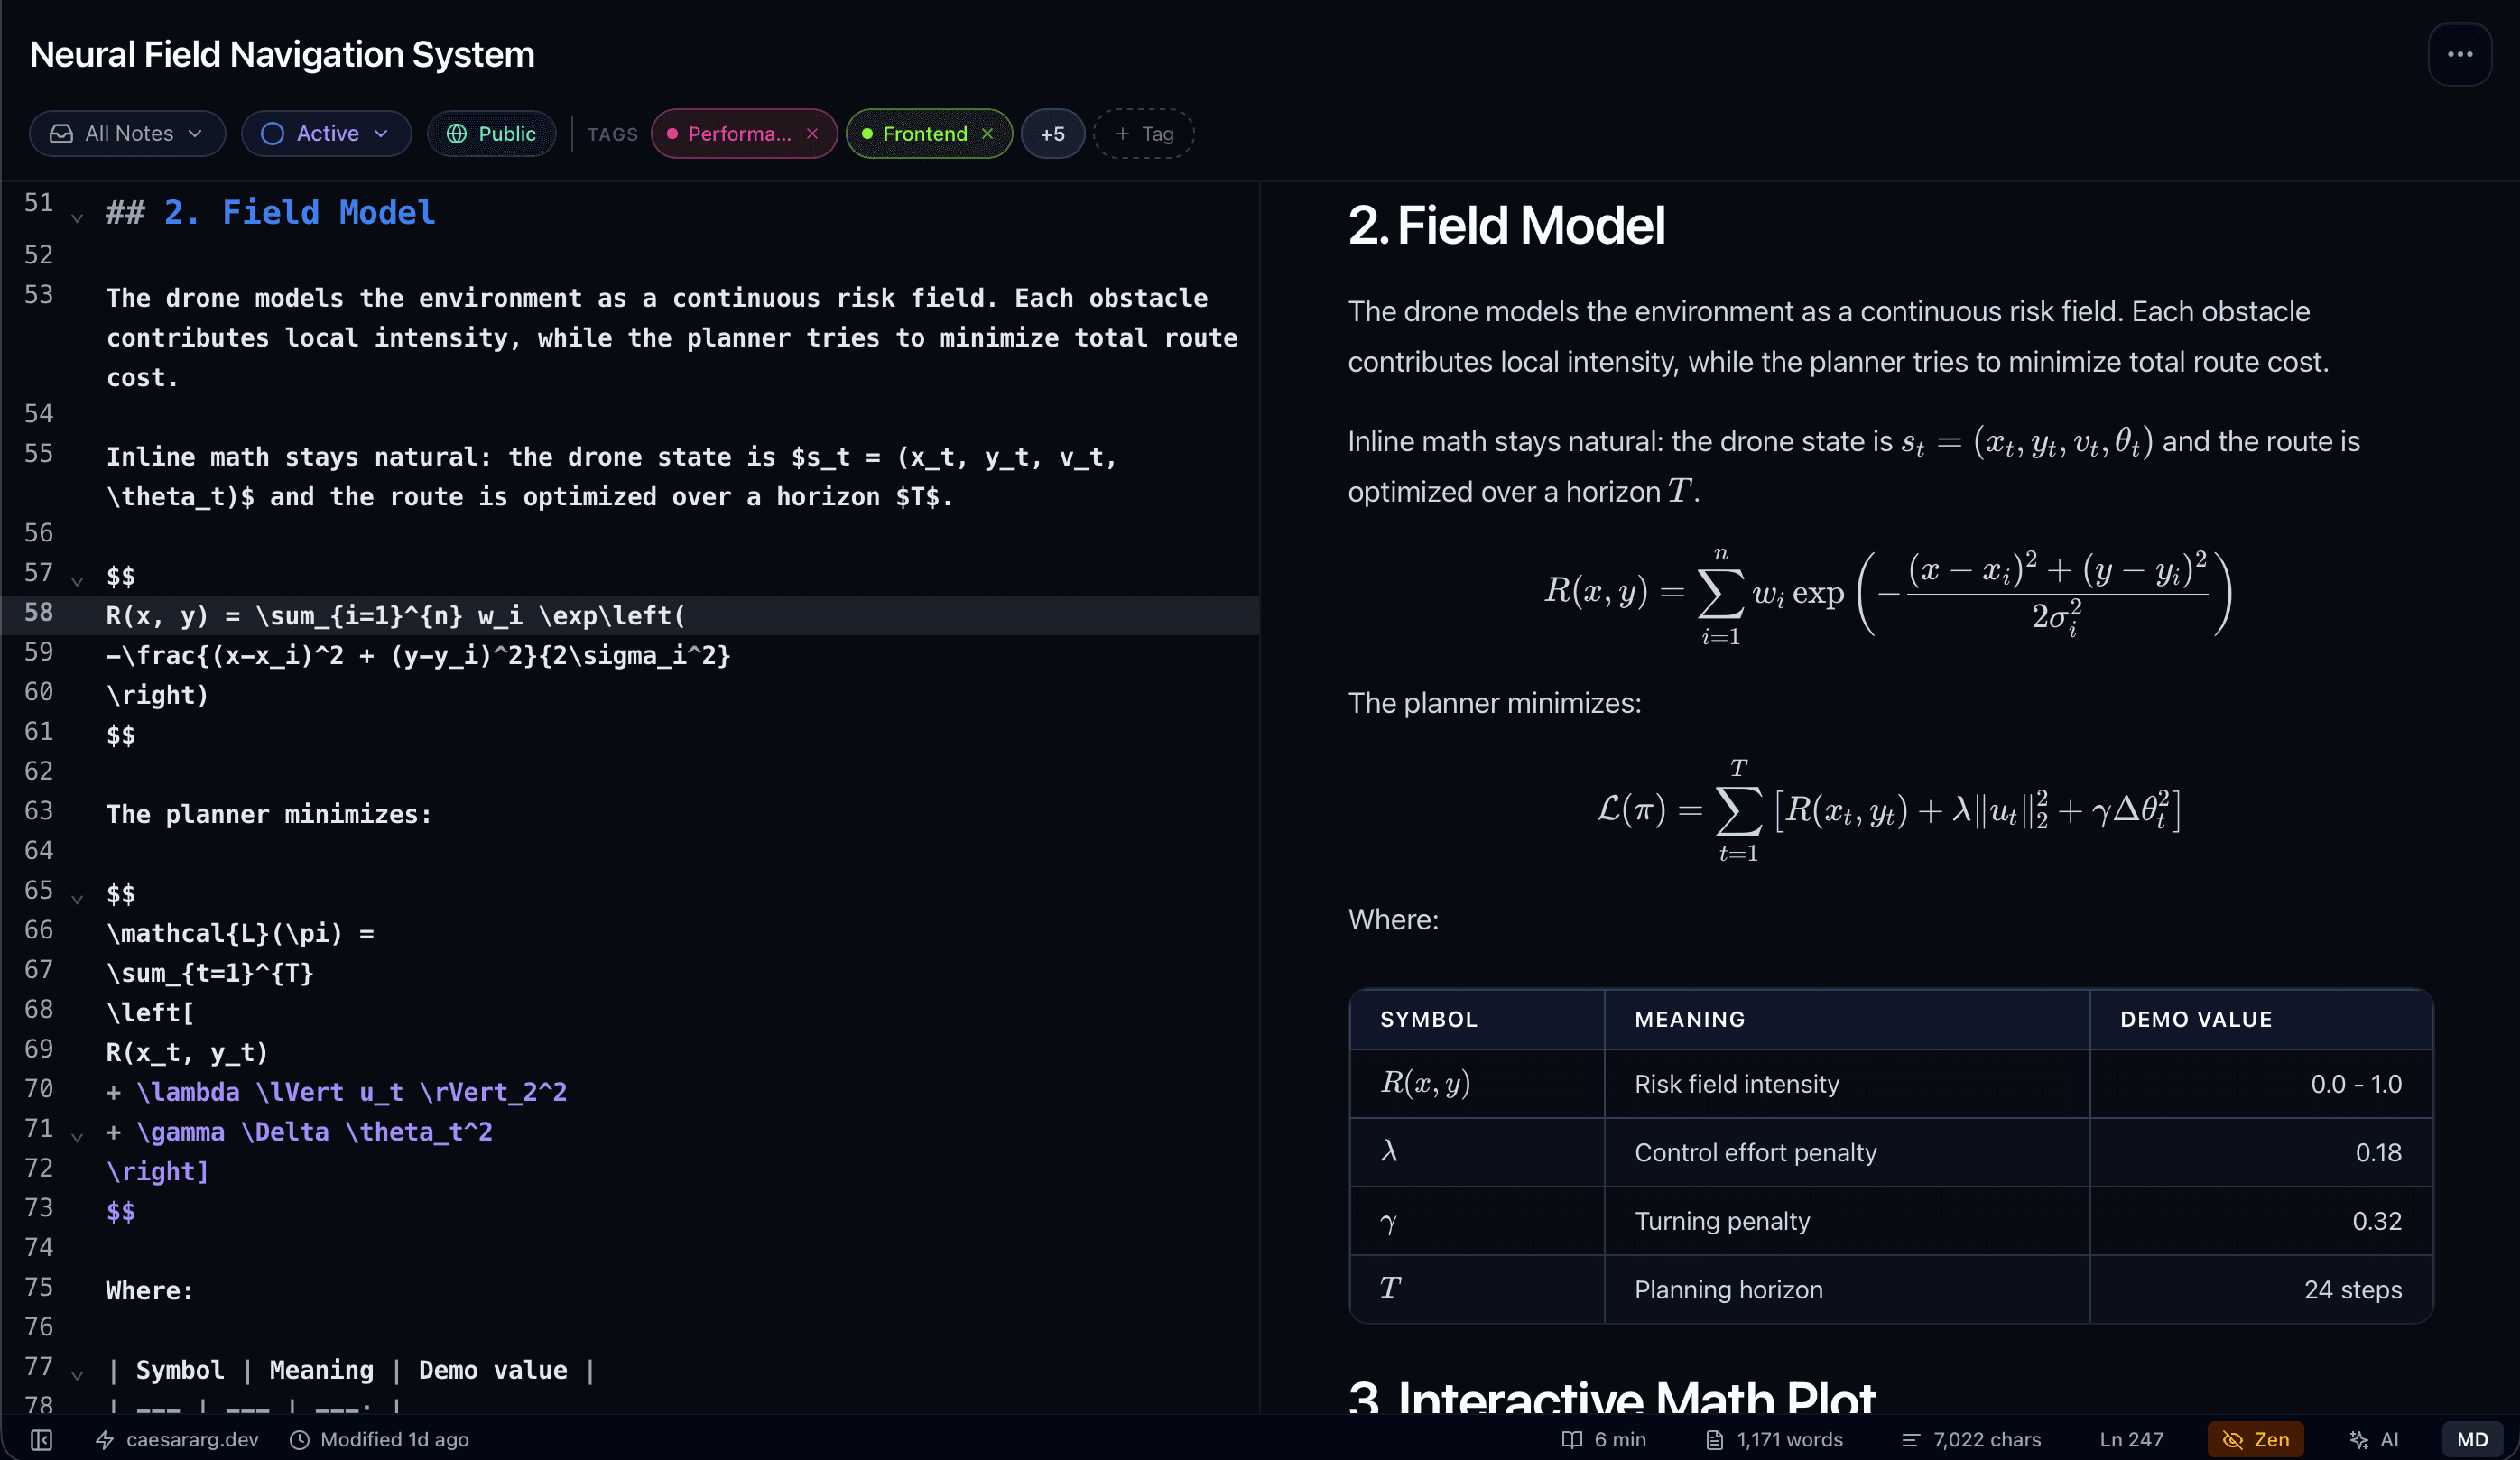The height and width of the screenshot is (1460, 2520).
Task: Toggle the Public visibility badge
Action: tap(491, 133)
